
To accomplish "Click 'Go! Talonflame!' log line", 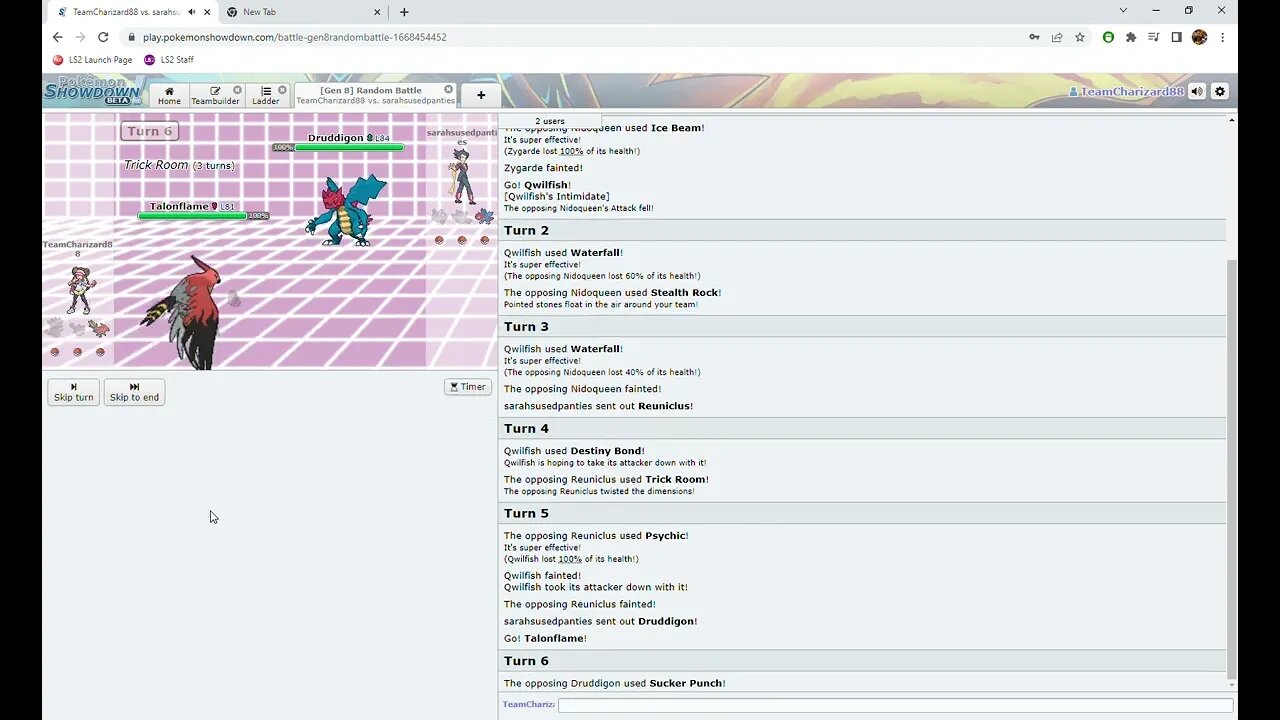I will pyautogui.click(x=545, y=638).
